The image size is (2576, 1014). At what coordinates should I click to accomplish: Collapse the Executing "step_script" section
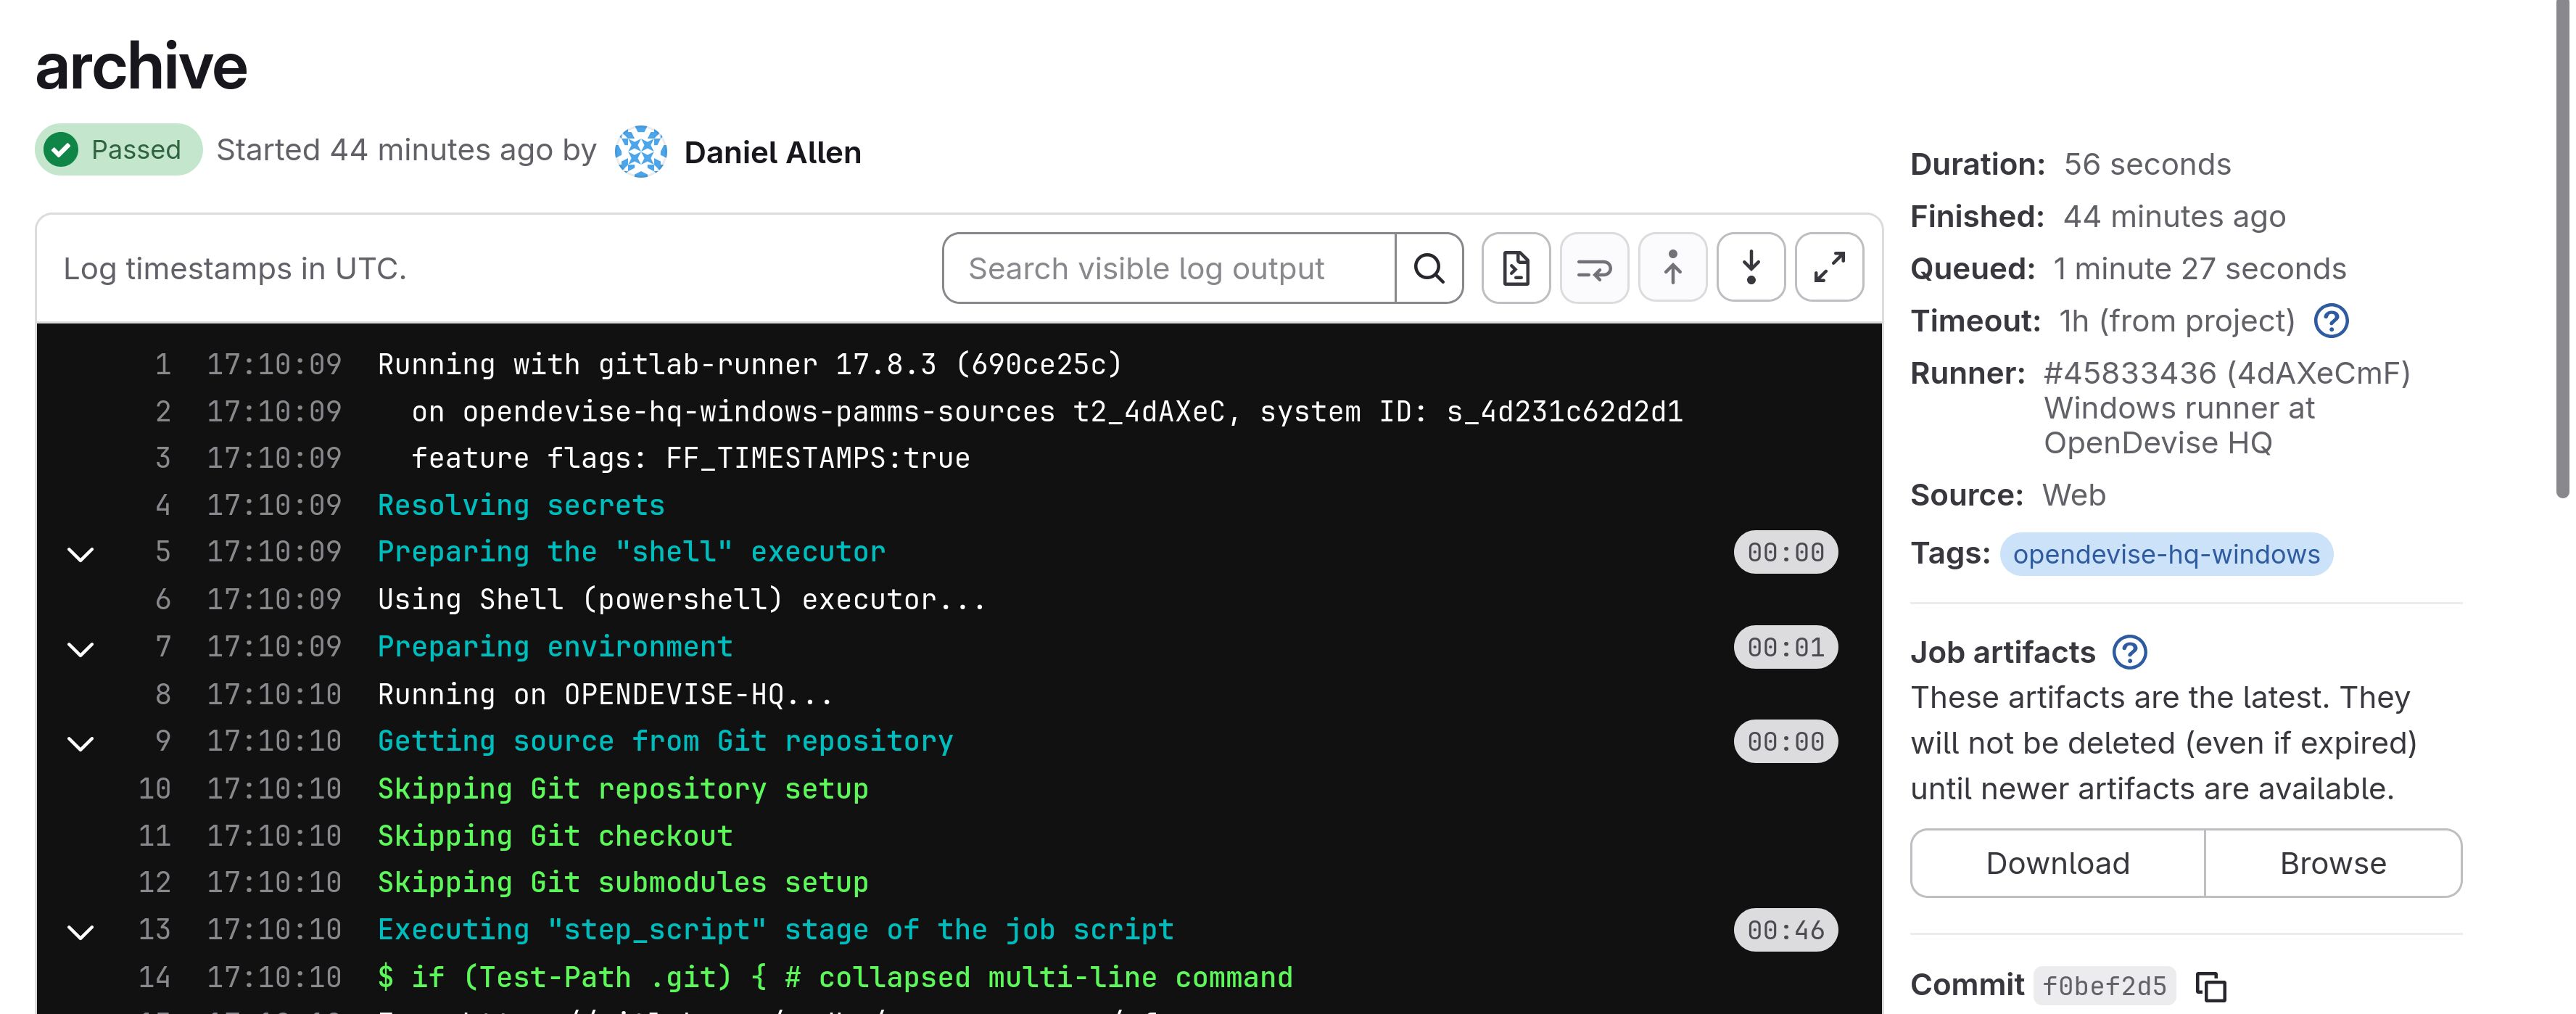81,931
